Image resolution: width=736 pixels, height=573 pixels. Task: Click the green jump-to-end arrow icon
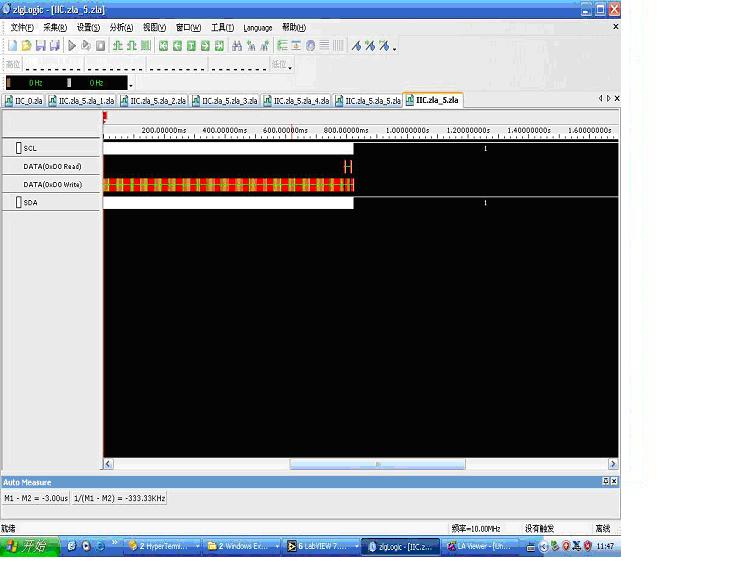(x=219, y=46)
